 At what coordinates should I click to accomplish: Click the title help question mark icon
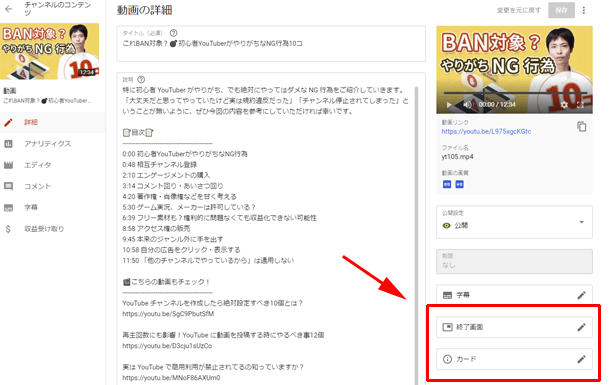coord(174,33)
